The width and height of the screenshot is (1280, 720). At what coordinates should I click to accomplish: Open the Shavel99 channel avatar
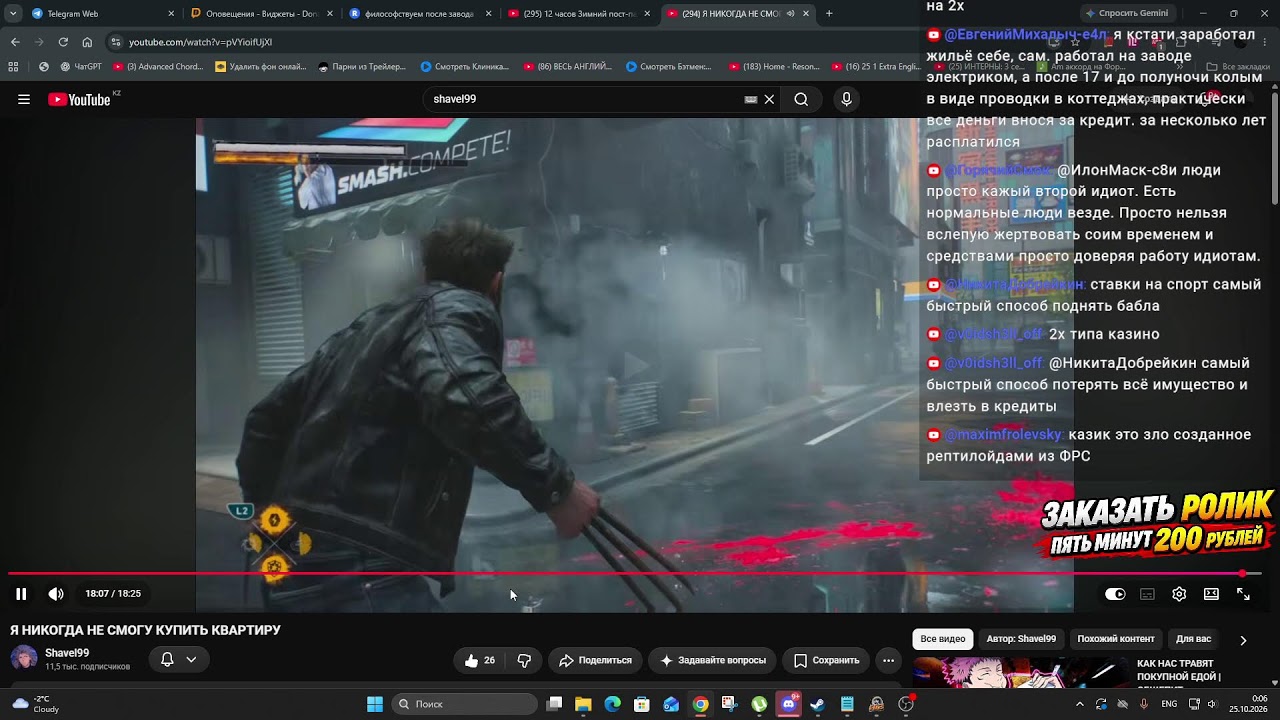(24, 658)
